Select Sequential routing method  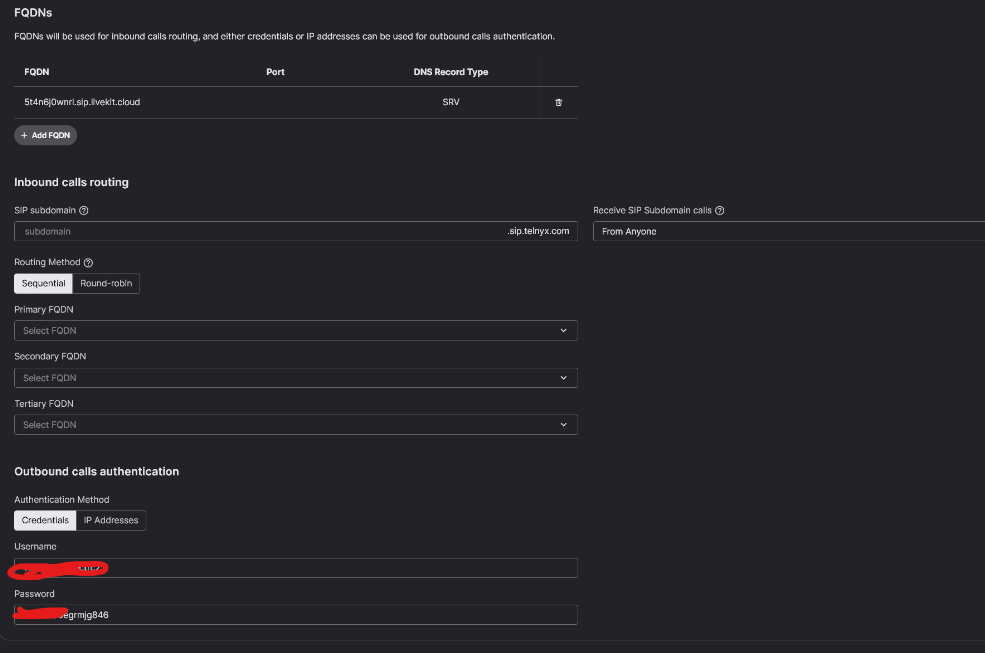click(x=44, y=284)
